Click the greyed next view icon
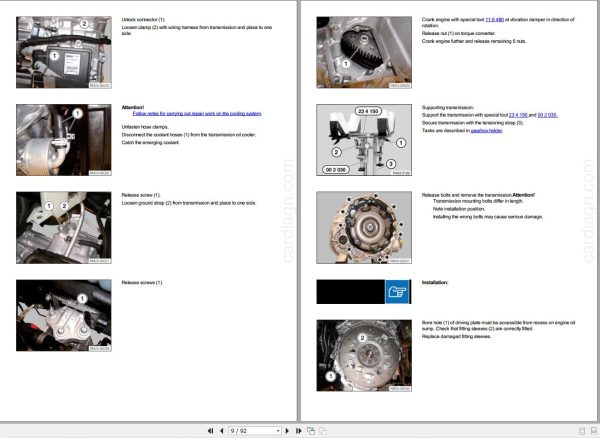 pos(323,431)
